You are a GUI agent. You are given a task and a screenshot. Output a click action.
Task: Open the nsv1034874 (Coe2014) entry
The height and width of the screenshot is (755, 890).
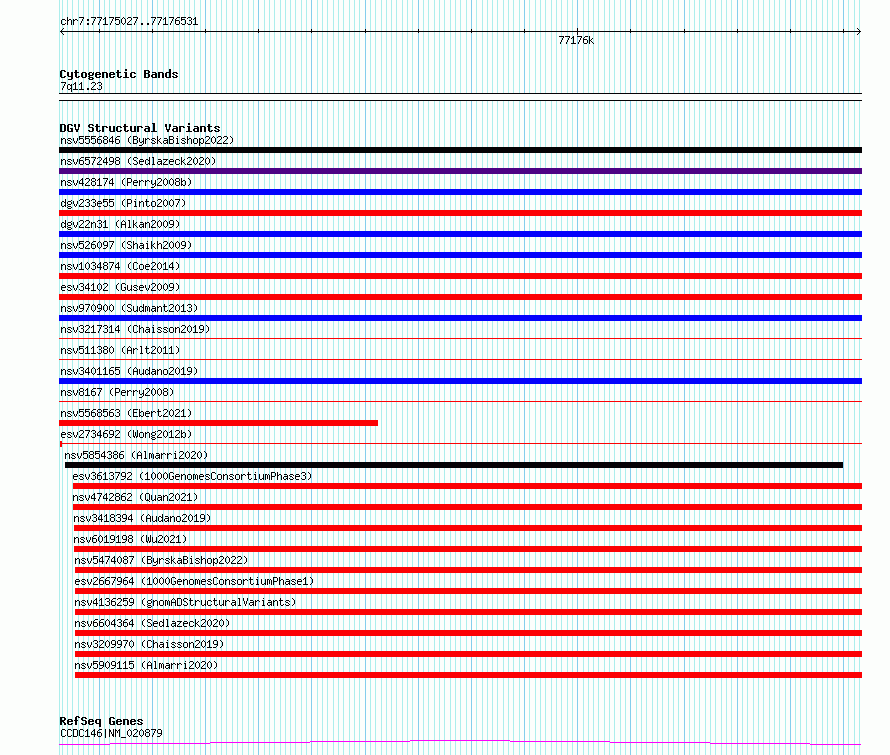coord(120,266)
